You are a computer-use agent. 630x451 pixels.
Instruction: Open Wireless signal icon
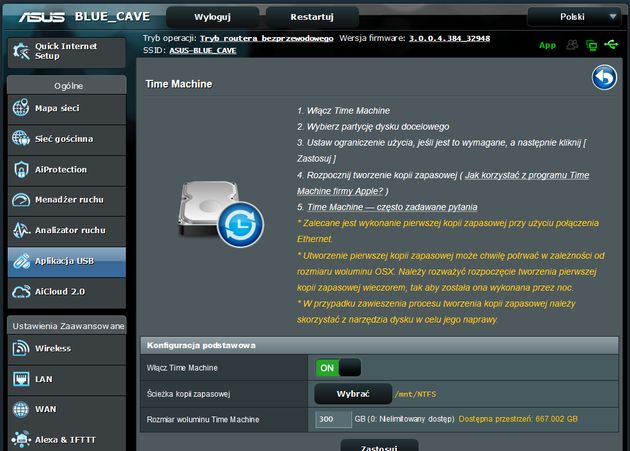[21, 348]
